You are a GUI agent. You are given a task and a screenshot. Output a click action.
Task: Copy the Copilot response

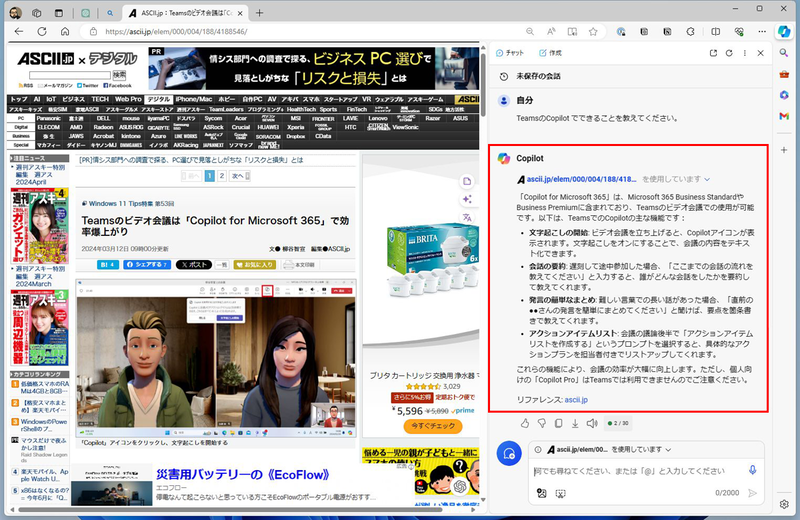click(559, 423)
